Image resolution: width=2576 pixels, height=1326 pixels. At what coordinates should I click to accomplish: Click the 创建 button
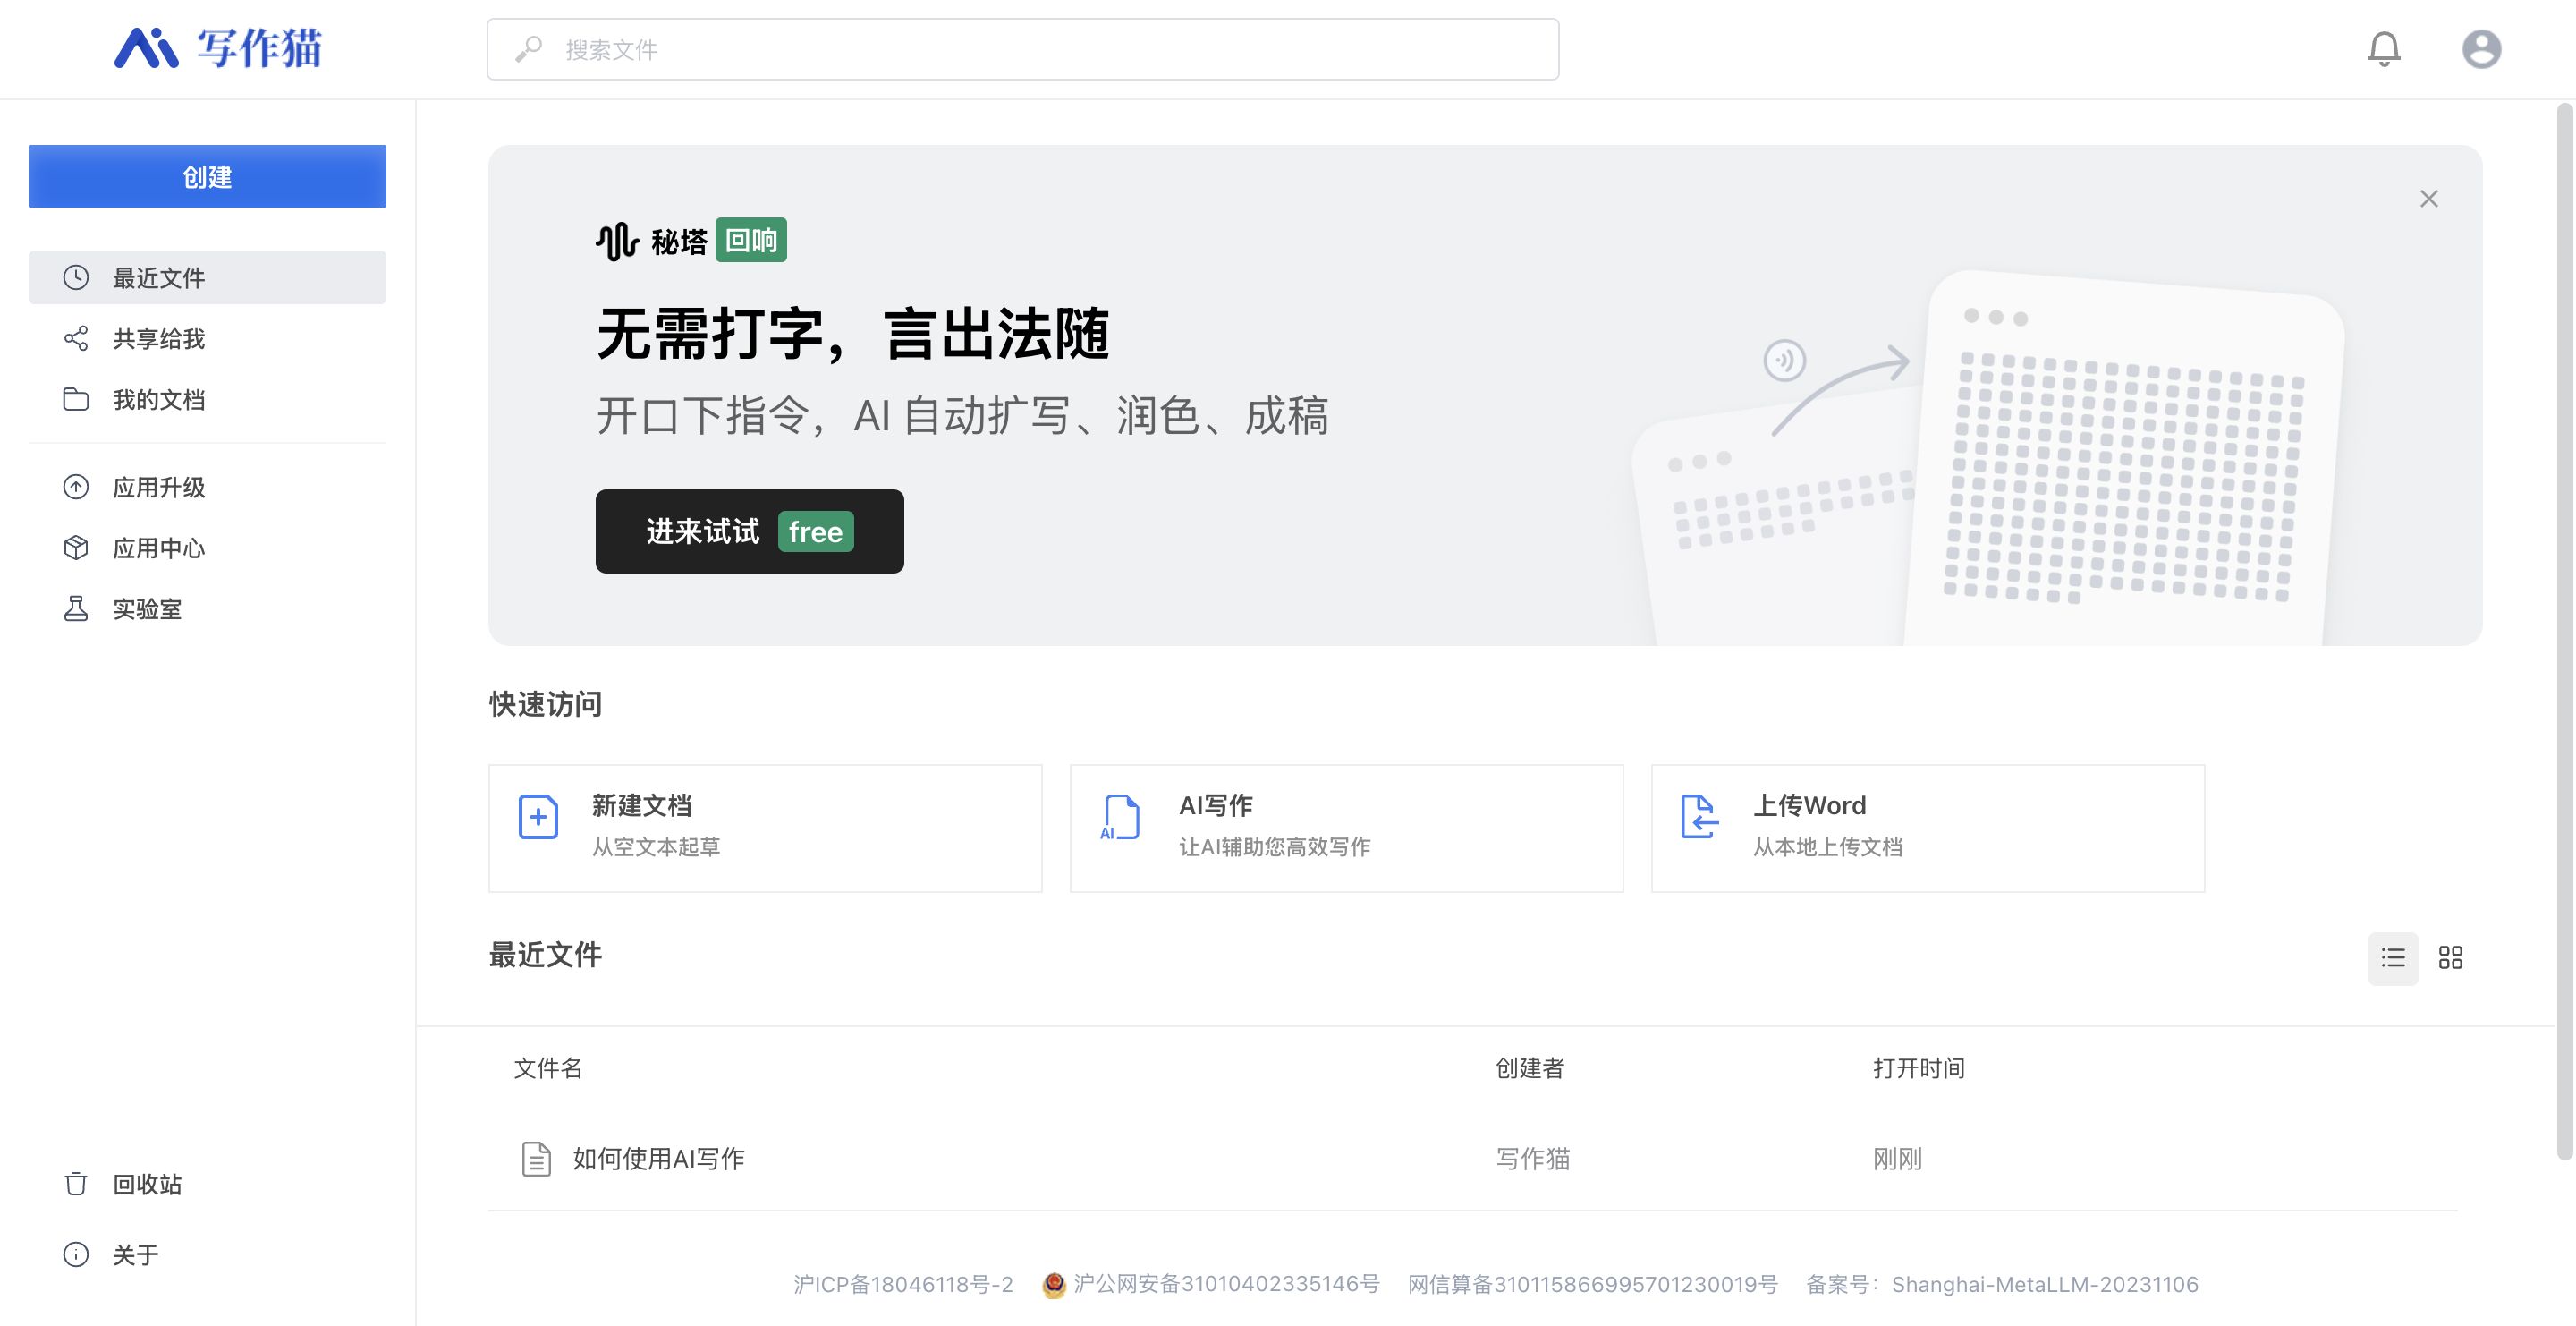[x=207, y=177]
